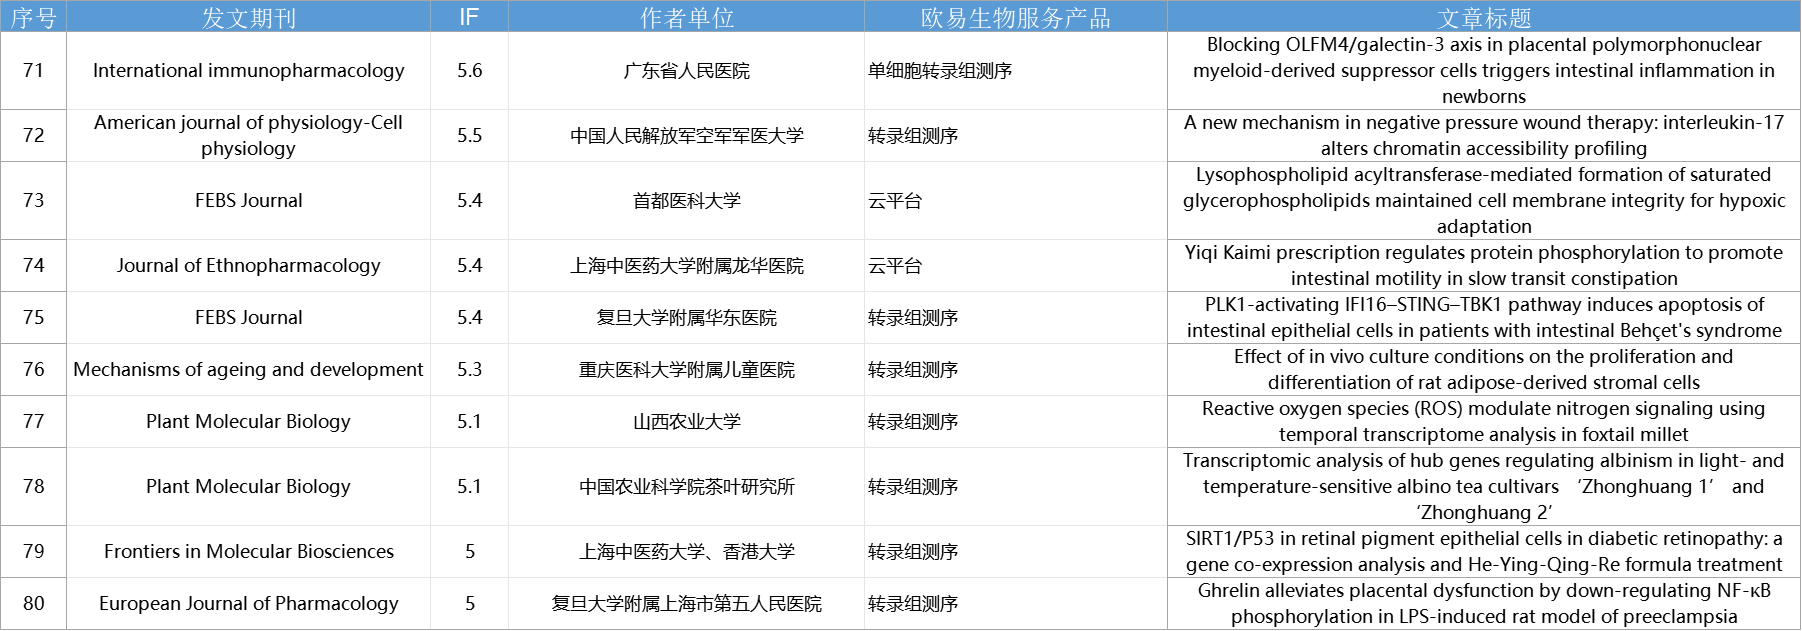This screenshot has width=1802, height=631.
Task: Select IF 5 in European Journal of Pharmacology row
Action: pyautogui.click(x=469, y=604)
